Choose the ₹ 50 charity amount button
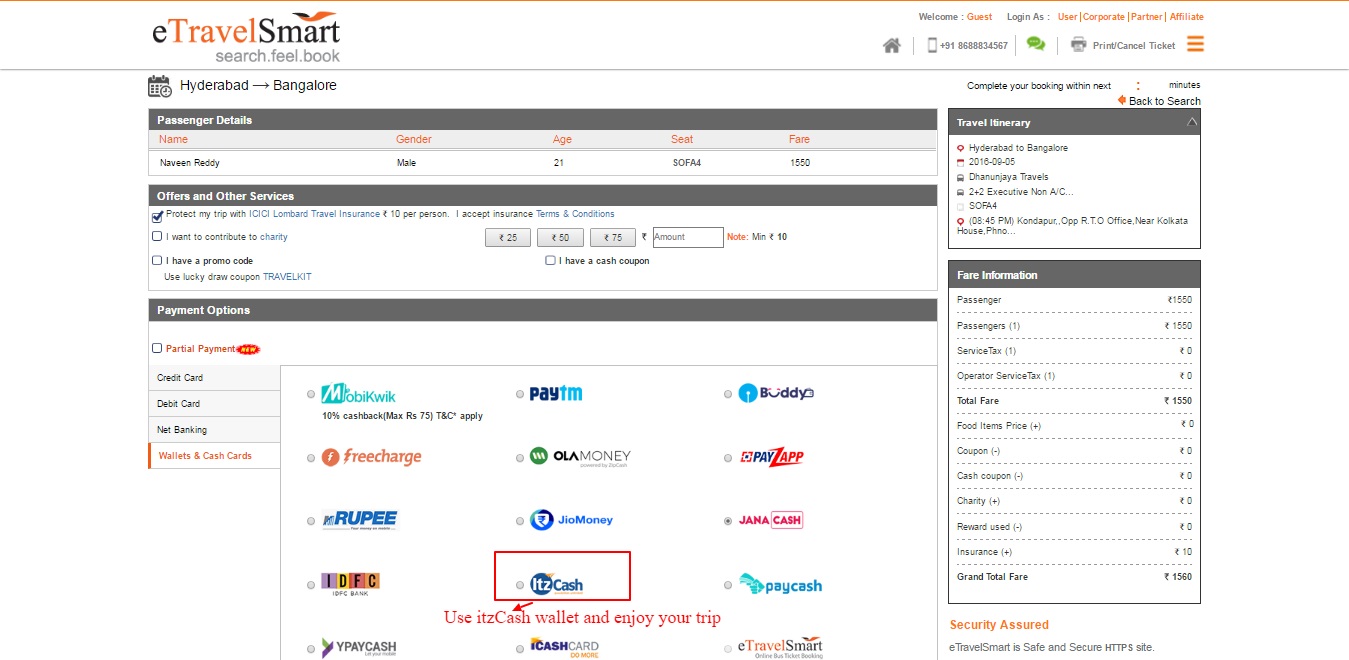 pyautogui.click(x=560, y=237)
